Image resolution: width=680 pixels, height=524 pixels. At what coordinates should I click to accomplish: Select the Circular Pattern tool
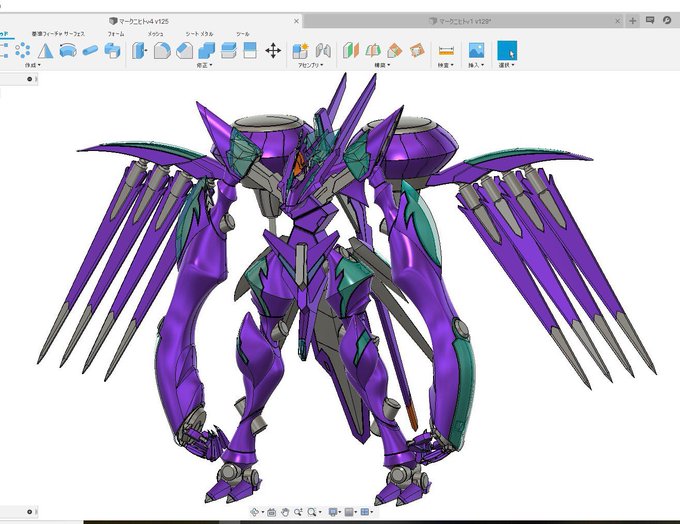click(22, 51)
